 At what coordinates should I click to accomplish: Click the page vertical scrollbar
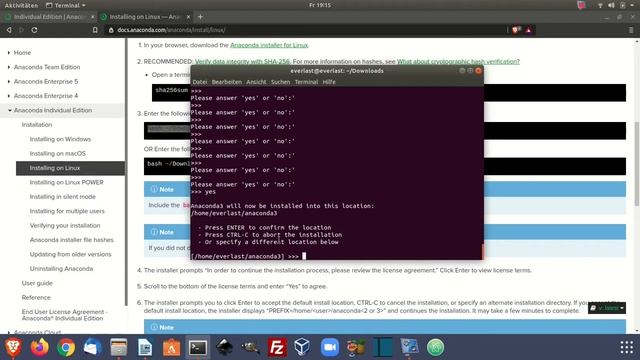coord(637,163)
